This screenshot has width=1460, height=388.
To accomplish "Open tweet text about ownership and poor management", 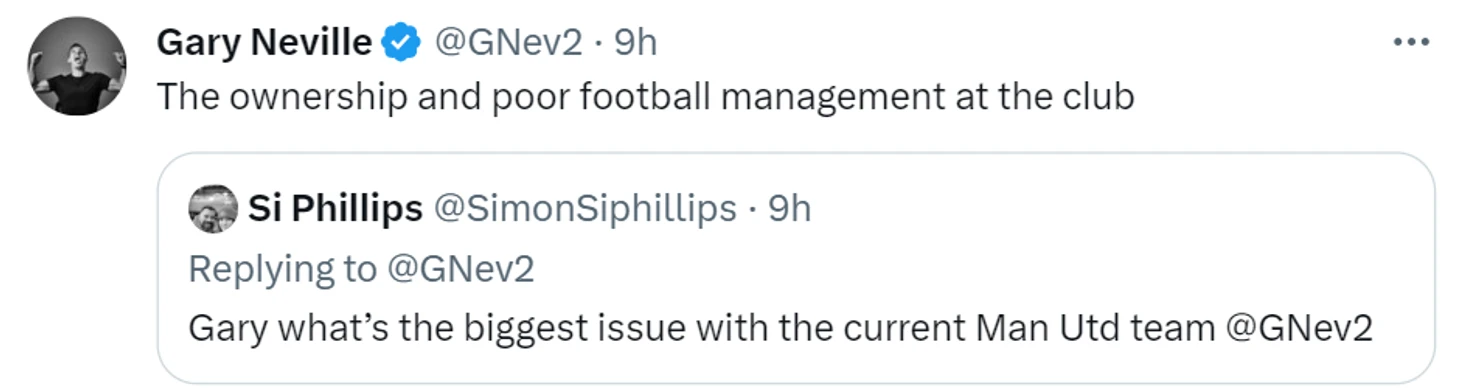I will coord(646,97).
